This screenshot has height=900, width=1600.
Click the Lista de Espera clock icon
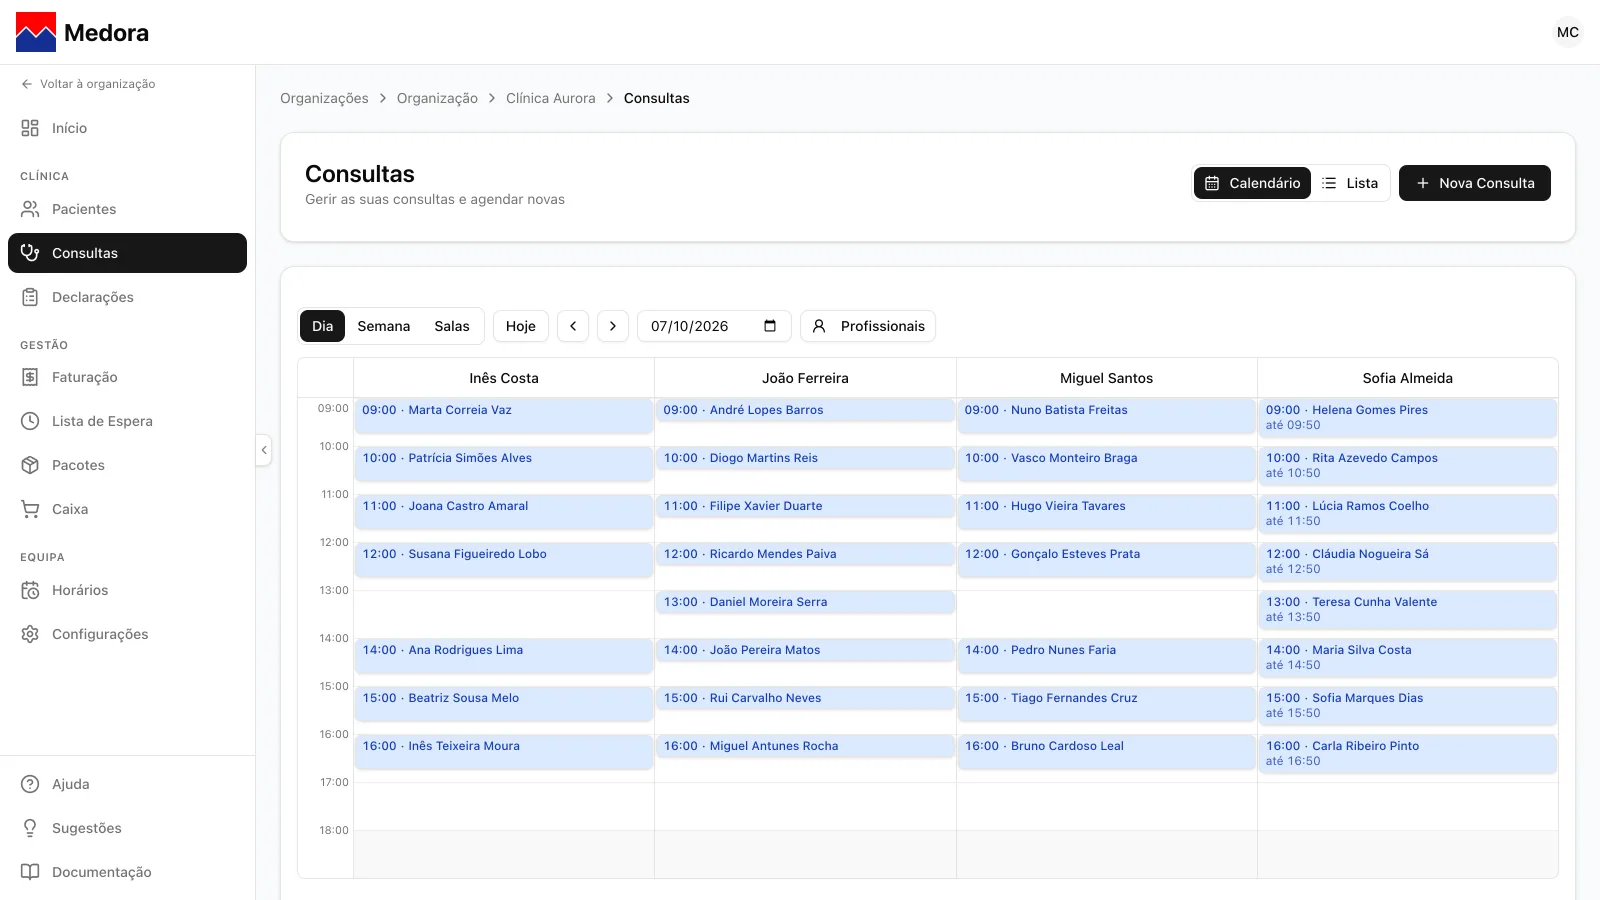pyautogui.click(x=30, y=421)
